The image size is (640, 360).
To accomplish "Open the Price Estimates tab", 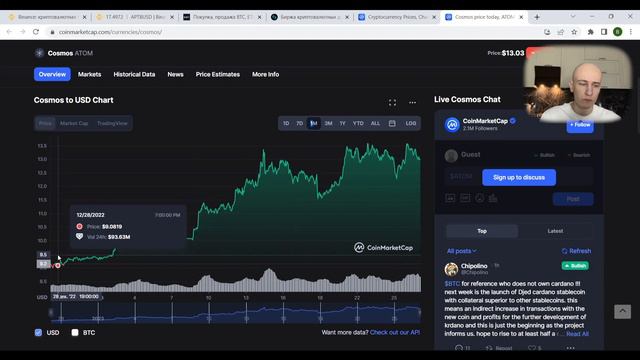I will tap(218, 74).
